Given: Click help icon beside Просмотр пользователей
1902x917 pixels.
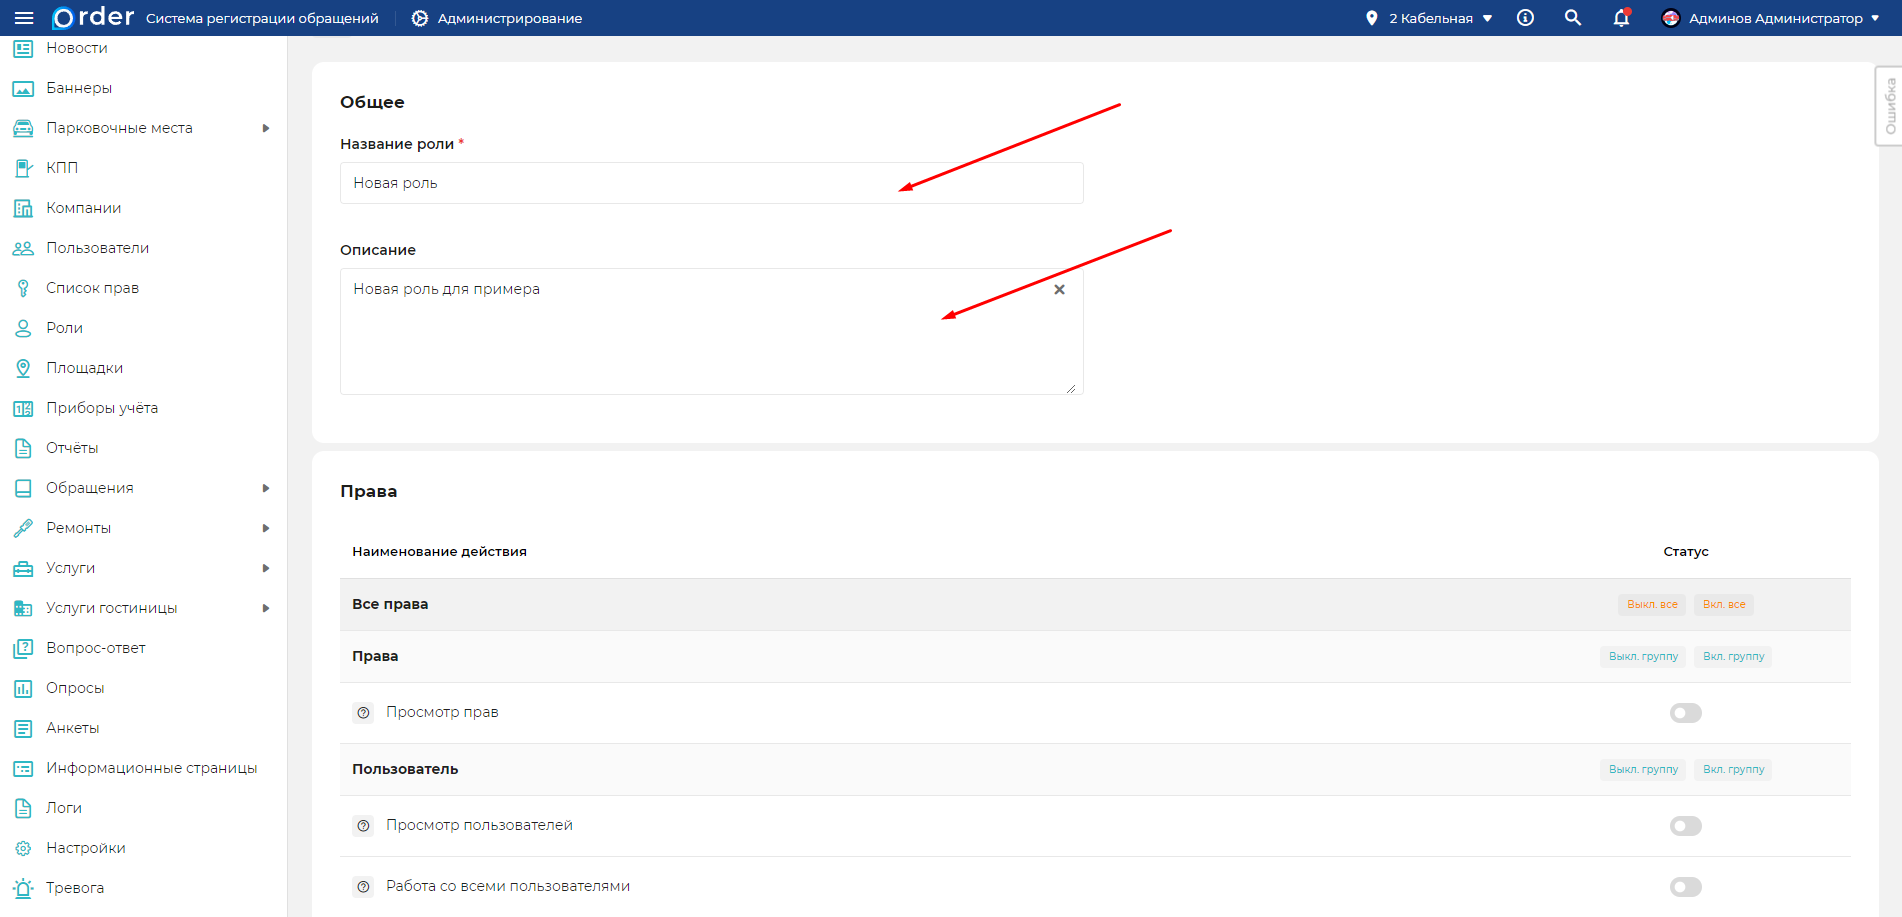Looking at the screenshot, I should click(x=364, y=826).
